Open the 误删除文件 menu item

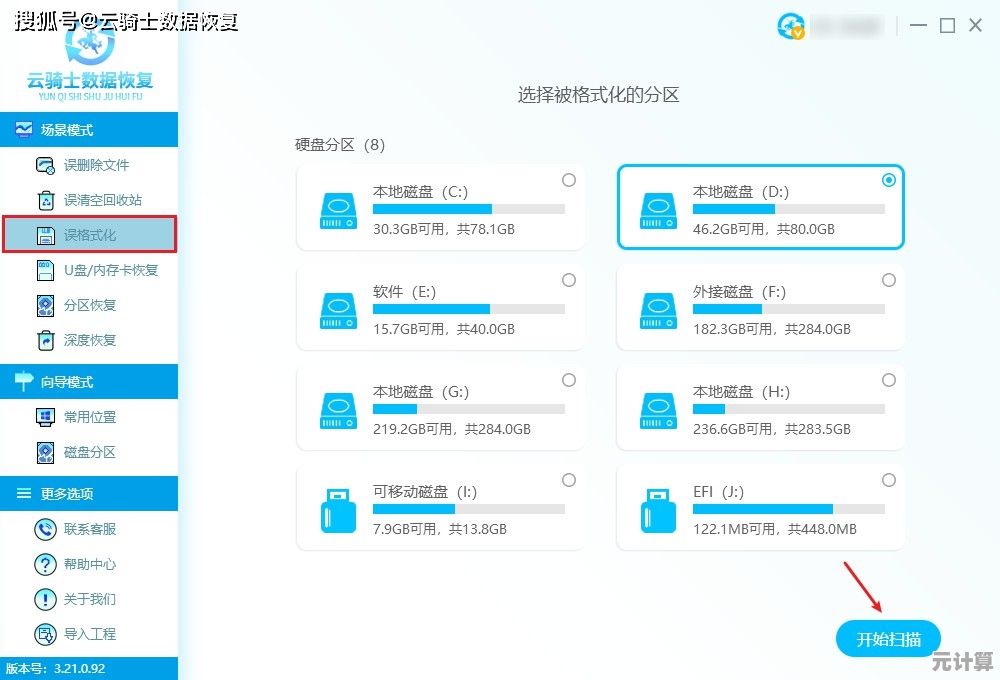(89, 165)
